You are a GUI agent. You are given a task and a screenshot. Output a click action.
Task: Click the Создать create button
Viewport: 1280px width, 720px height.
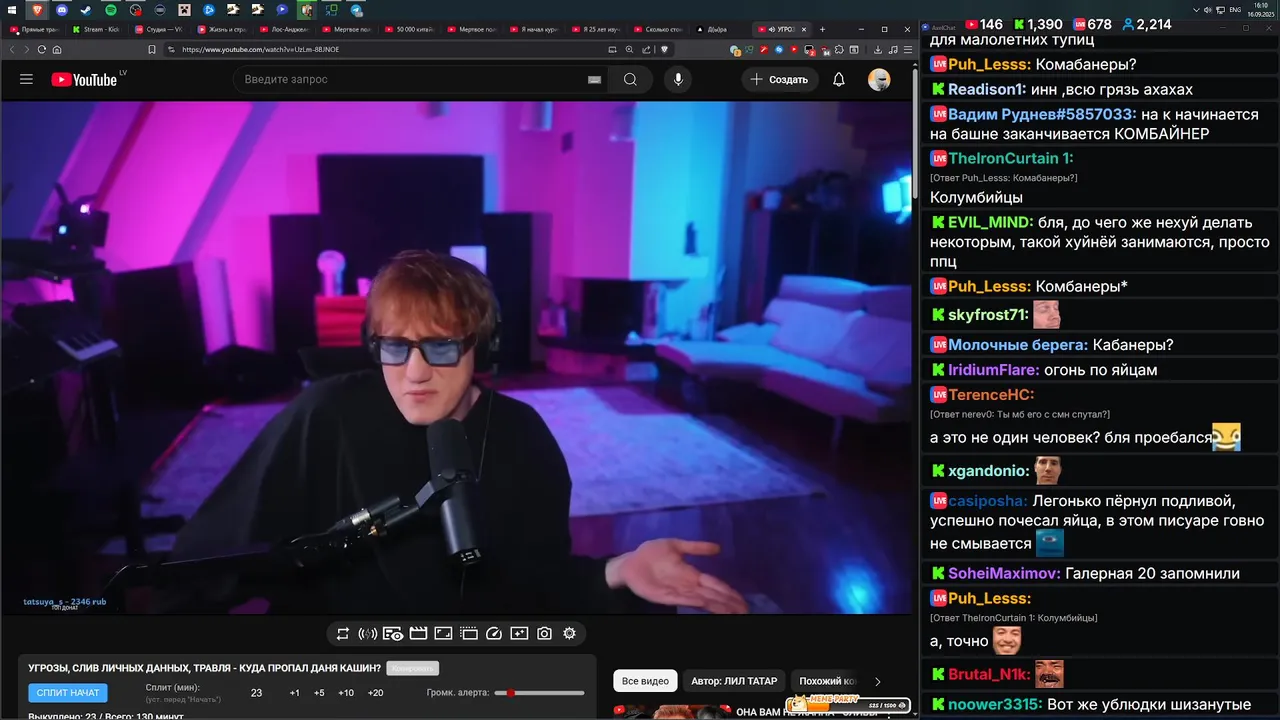(x=780, y=79)
